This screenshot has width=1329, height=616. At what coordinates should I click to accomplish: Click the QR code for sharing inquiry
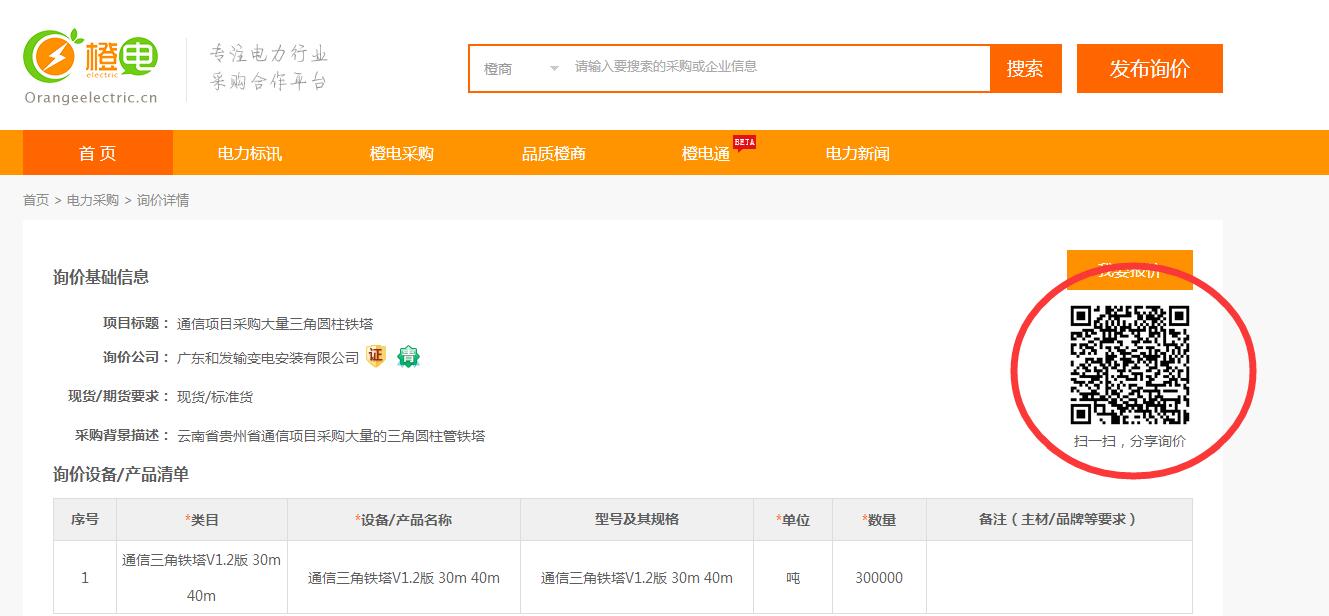(x=1130, y=365)
